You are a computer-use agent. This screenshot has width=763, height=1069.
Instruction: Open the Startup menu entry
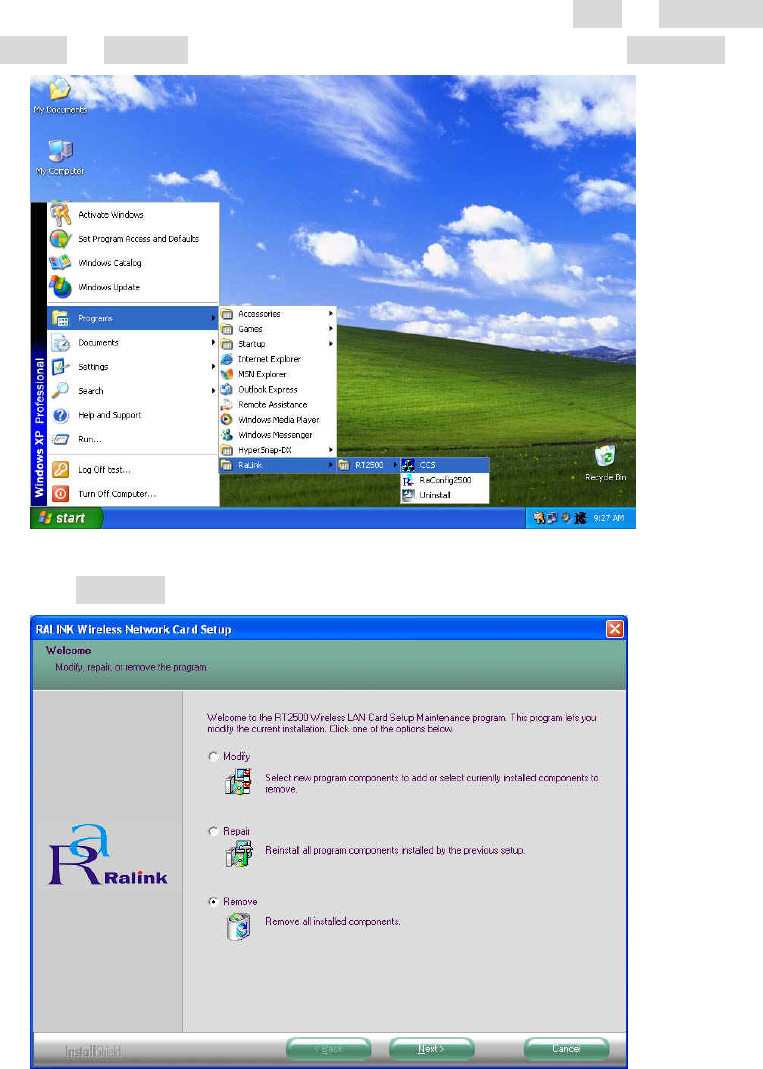(x=278, y=344)
